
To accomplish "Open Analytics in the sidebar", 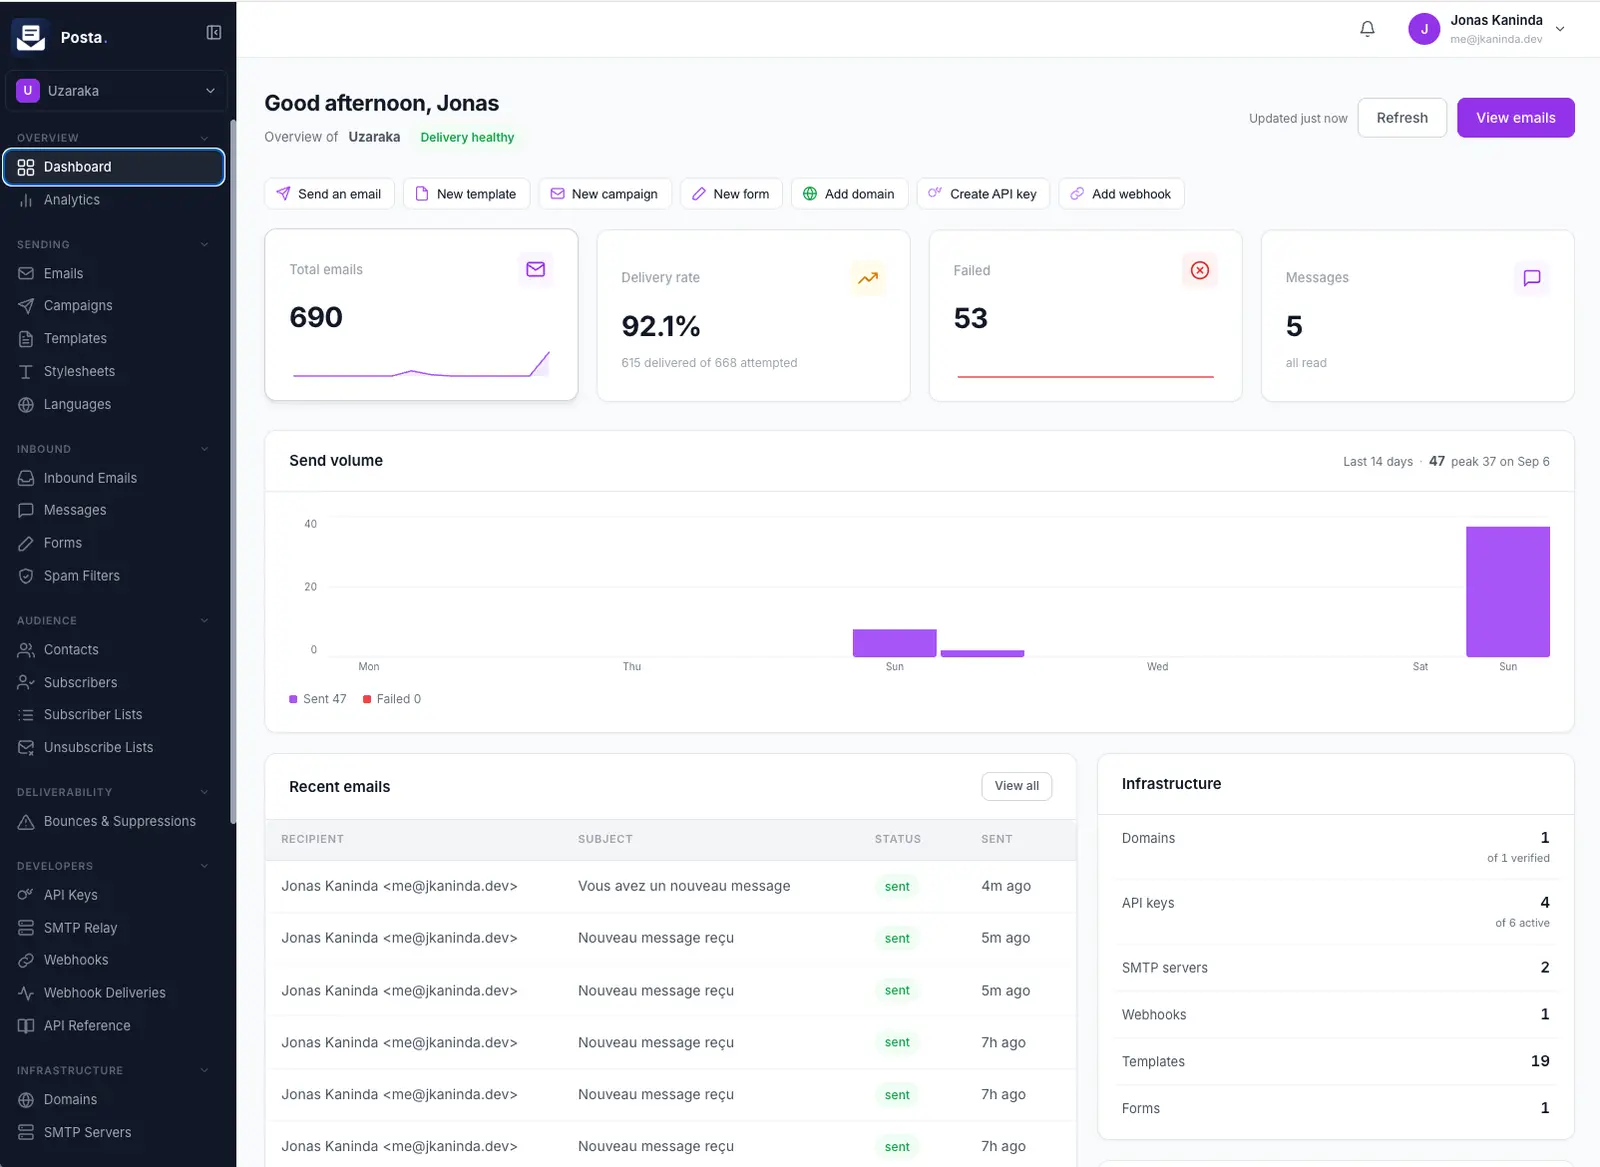I will pyautogui.click(x=113, y=200).
